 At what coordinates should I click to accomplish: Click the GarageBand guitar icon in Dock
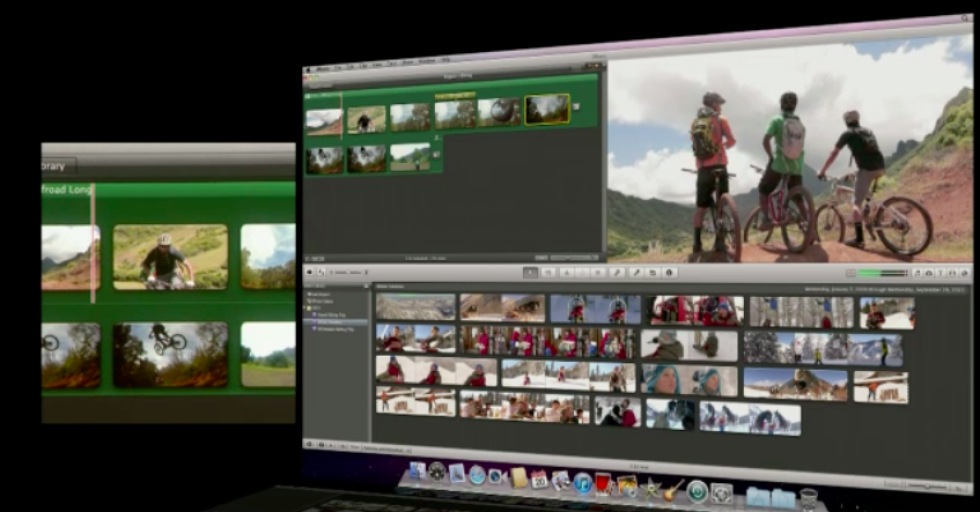click(674, 488)
